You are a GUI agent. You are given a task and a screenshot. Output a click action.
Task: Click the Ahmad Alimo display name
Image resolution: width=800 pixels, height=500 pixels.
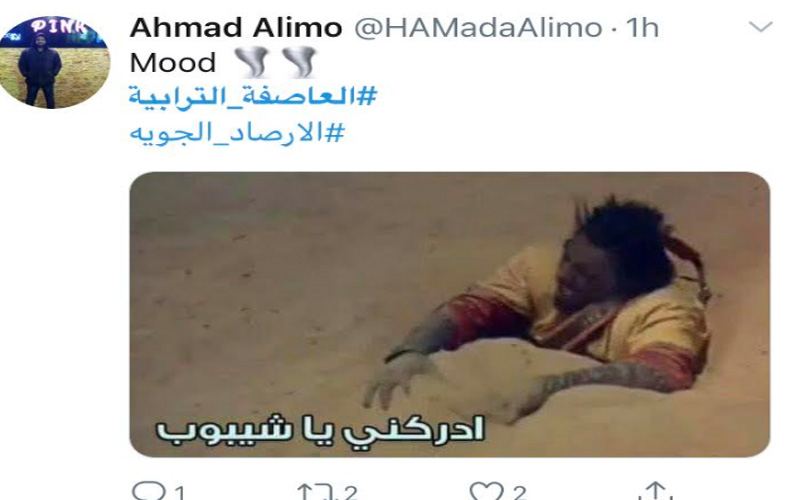click(x=236, y=28)
